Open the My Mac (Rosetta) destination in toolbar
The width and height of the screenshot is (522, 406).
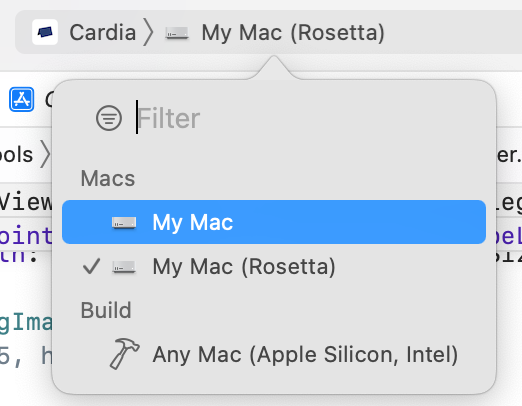pyautogui.click(x=293, y=33)
